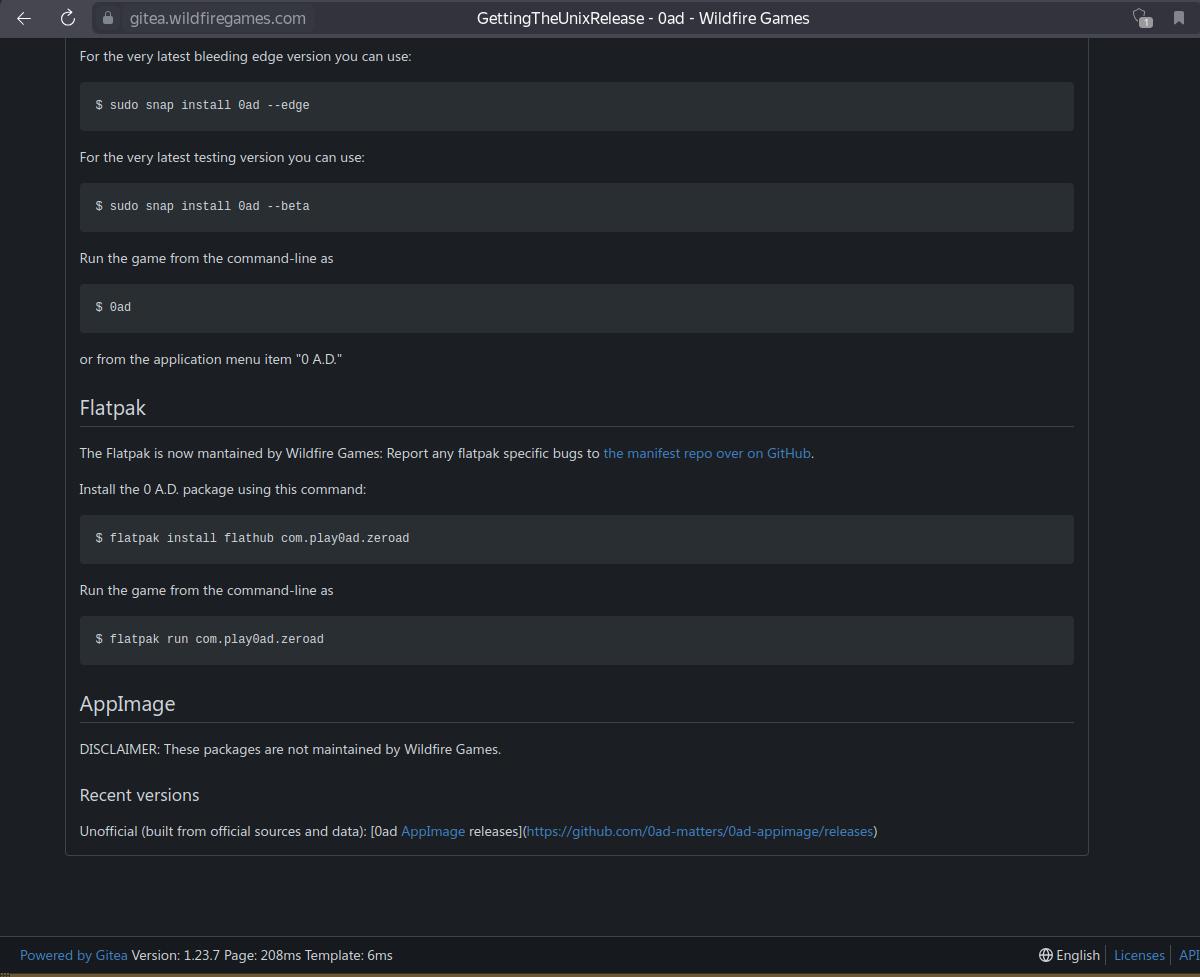Open the API footer link
The height and width of the screenshot is (977, 1200).
(x=1188, y=955)
